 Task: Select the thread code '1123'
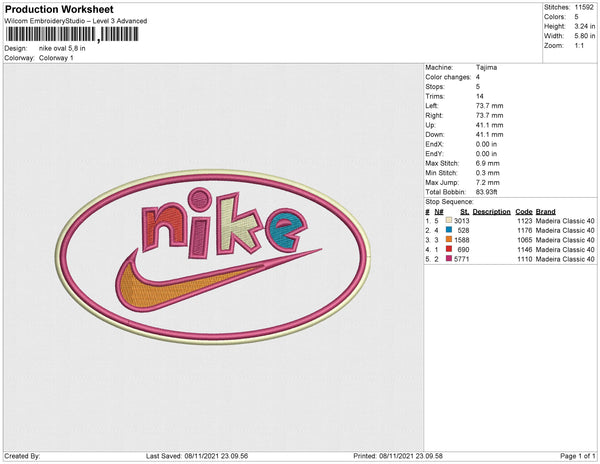tap(525, 221)
